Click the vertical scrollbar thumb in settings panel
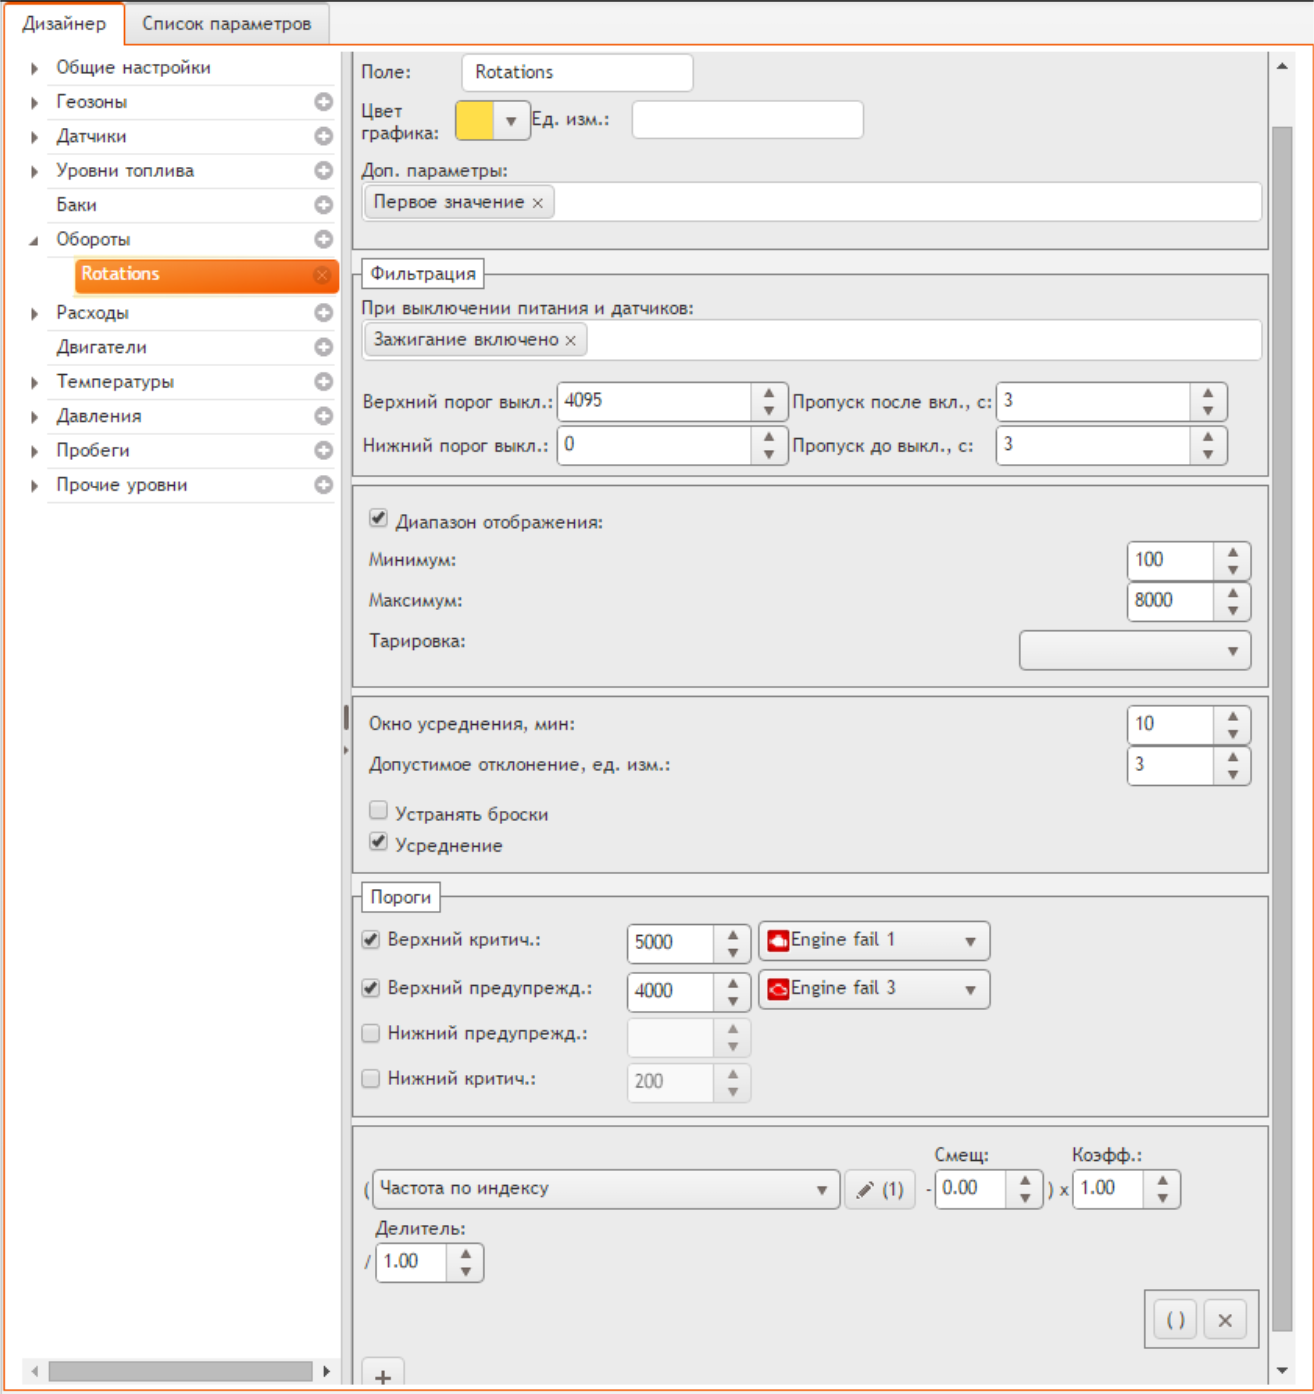1314x1394 pixels. tap(1282, 729)
